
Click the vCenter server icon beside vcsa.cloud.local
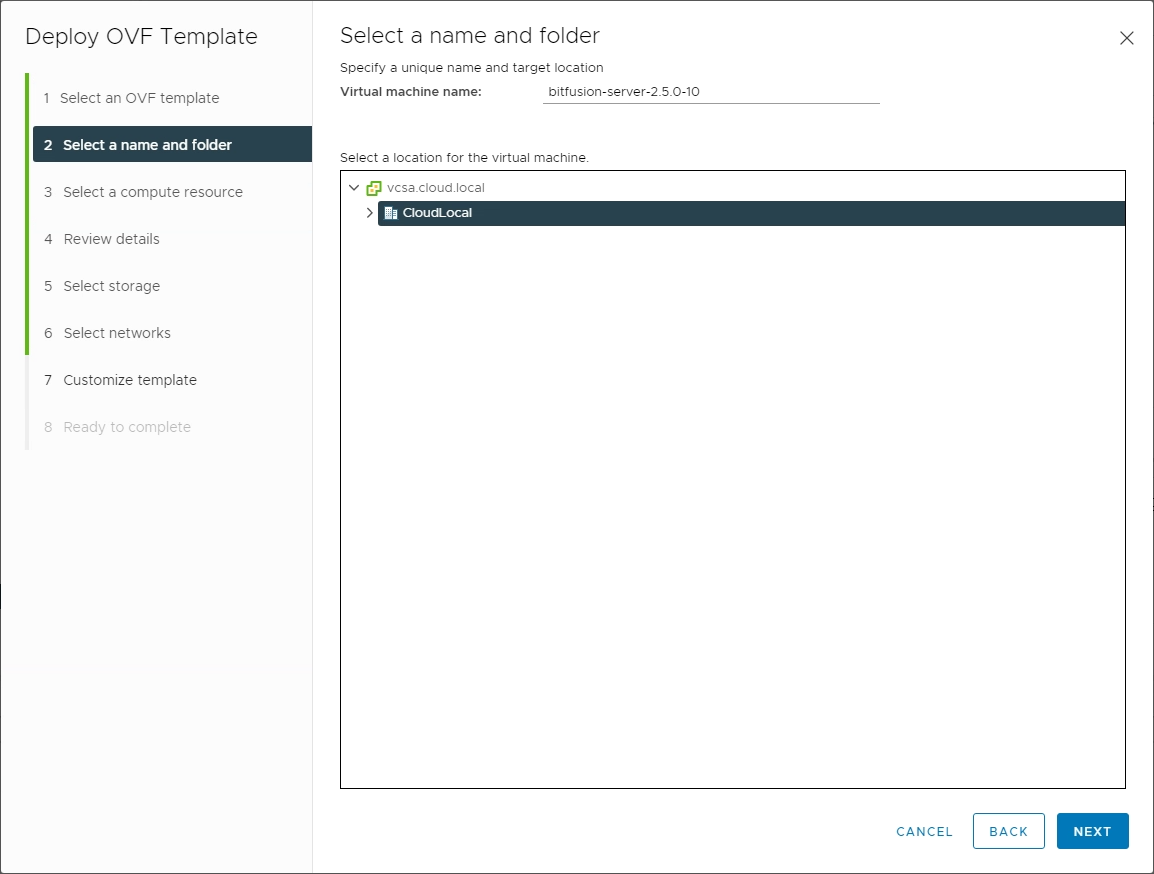click(x=374, y=188)
